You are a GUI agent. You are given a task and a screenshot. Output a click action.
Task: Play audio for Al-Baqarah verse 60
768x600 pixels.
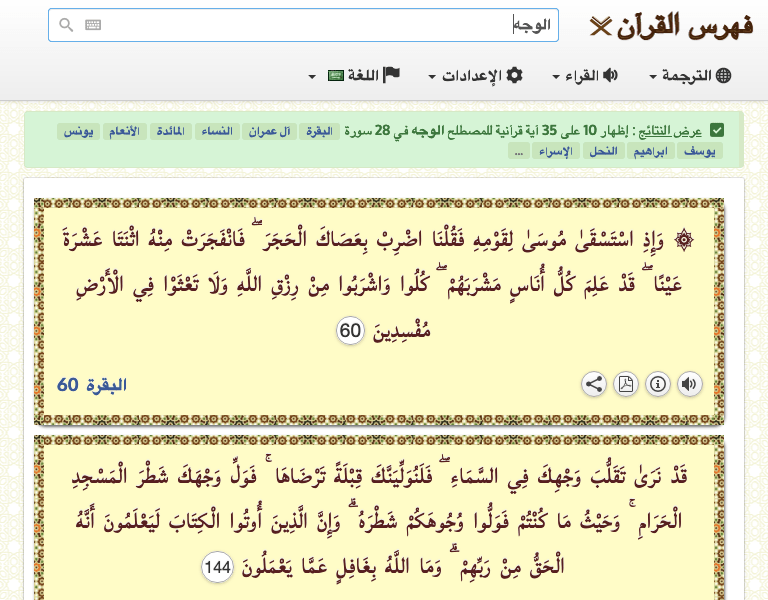tap(690, 384)
